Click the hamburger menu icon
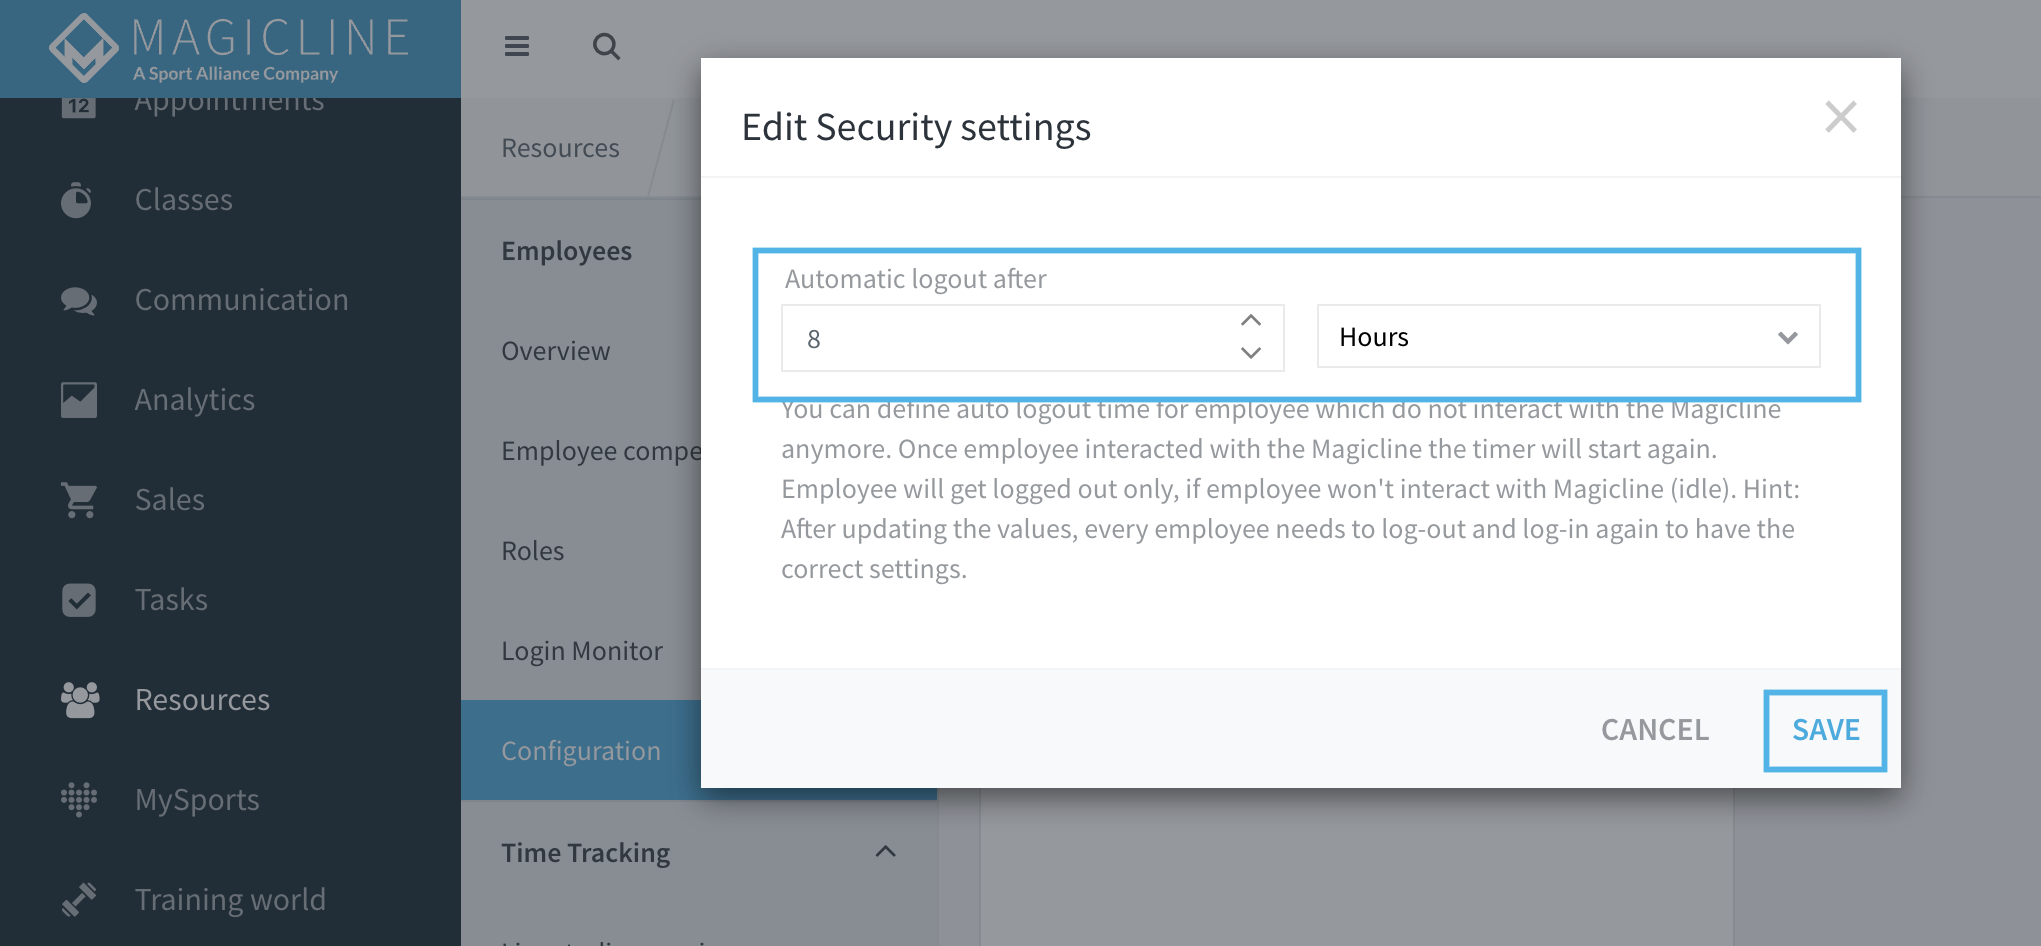 [x=517, y=46]
